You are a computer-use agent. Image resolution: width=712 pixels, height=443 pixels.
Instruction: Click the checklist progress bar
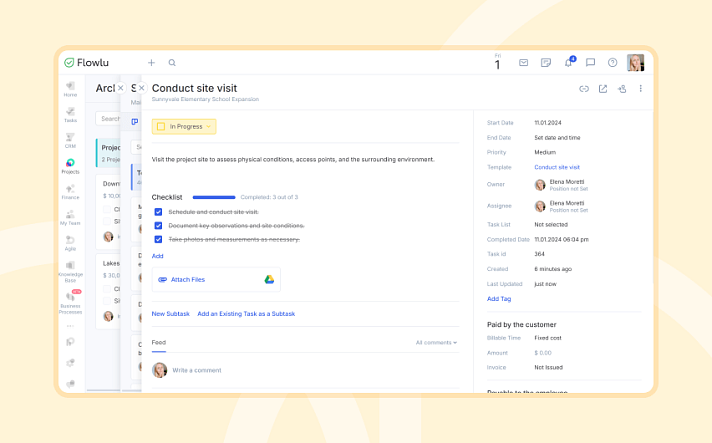coord(214,197)
